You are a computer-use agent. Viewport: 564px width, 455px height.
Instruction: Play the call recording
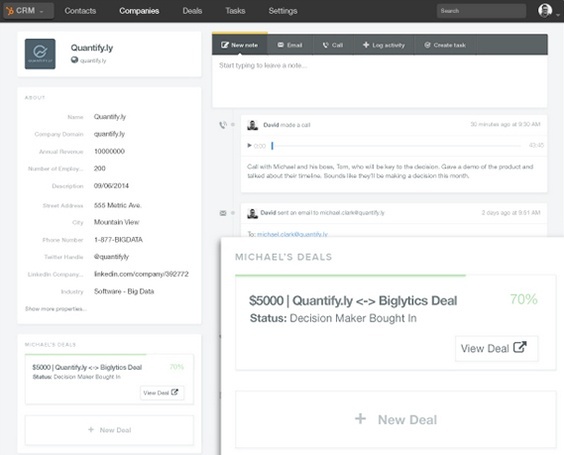point(249,145)
